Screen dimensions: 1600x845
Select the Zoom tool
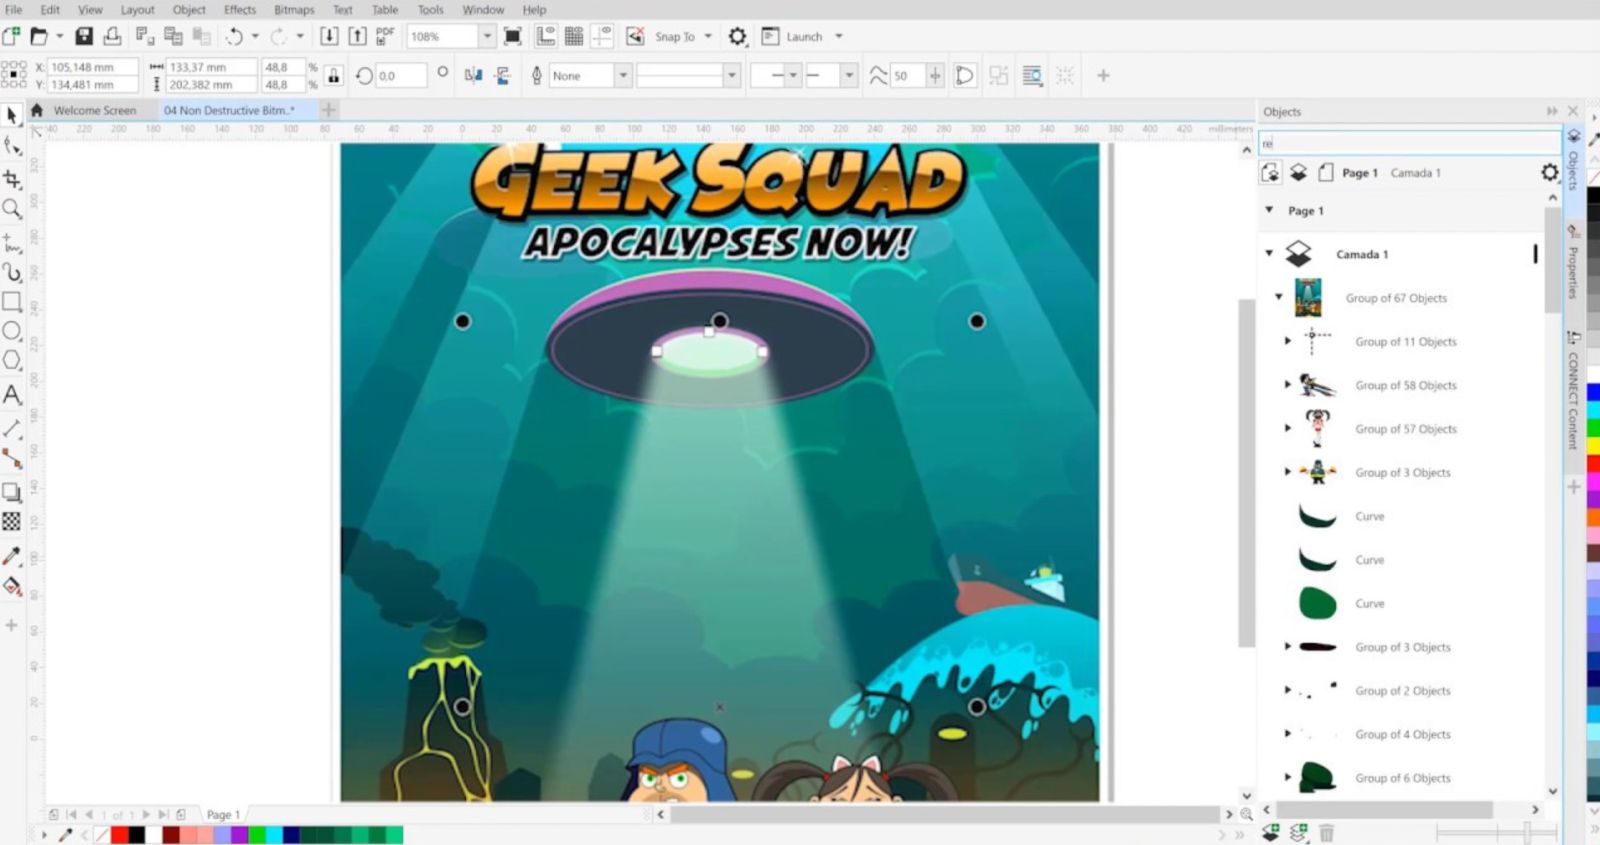tap(12, 208)
